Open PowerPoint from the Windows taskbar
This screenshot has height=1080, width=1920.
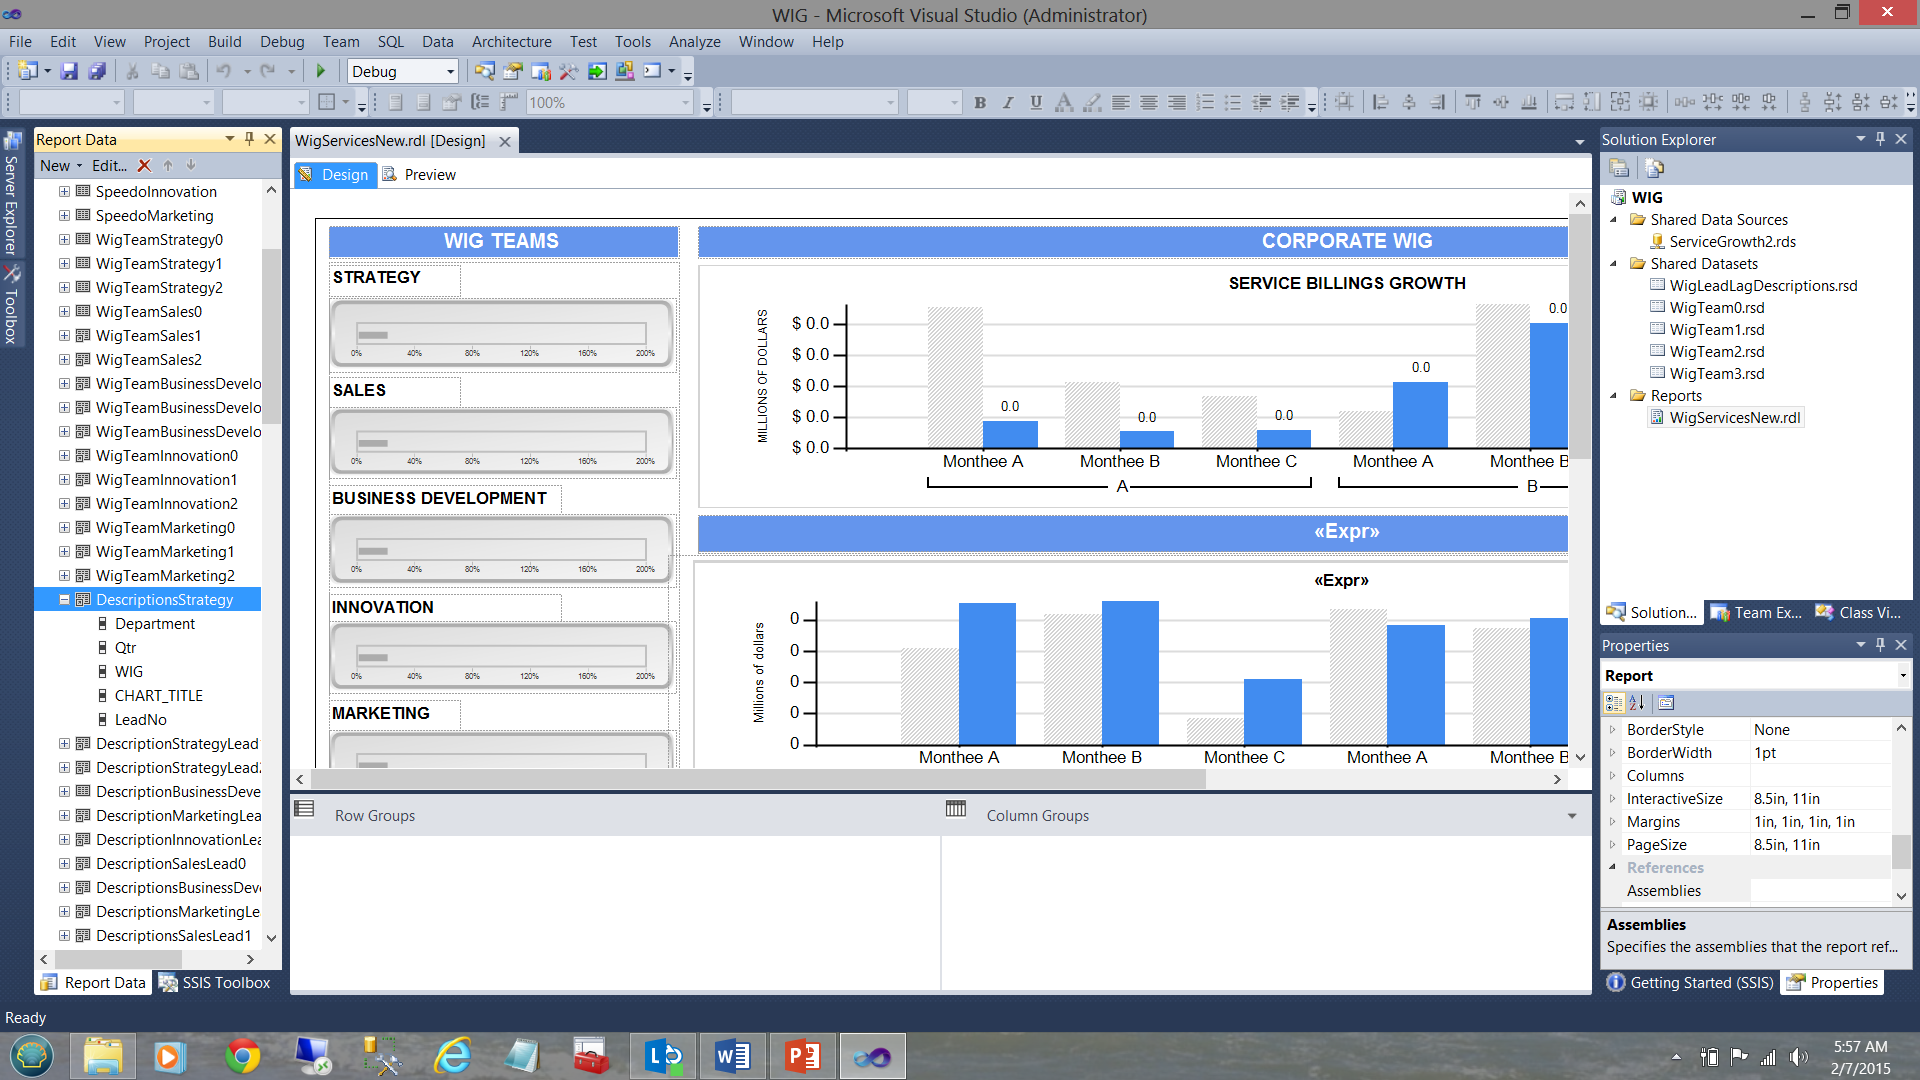point(802,1056)
